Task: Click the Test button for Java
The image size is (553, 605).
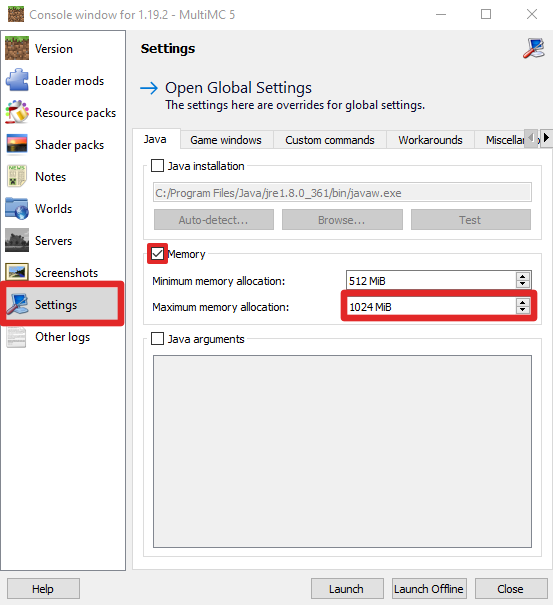Action: point(470,220)
